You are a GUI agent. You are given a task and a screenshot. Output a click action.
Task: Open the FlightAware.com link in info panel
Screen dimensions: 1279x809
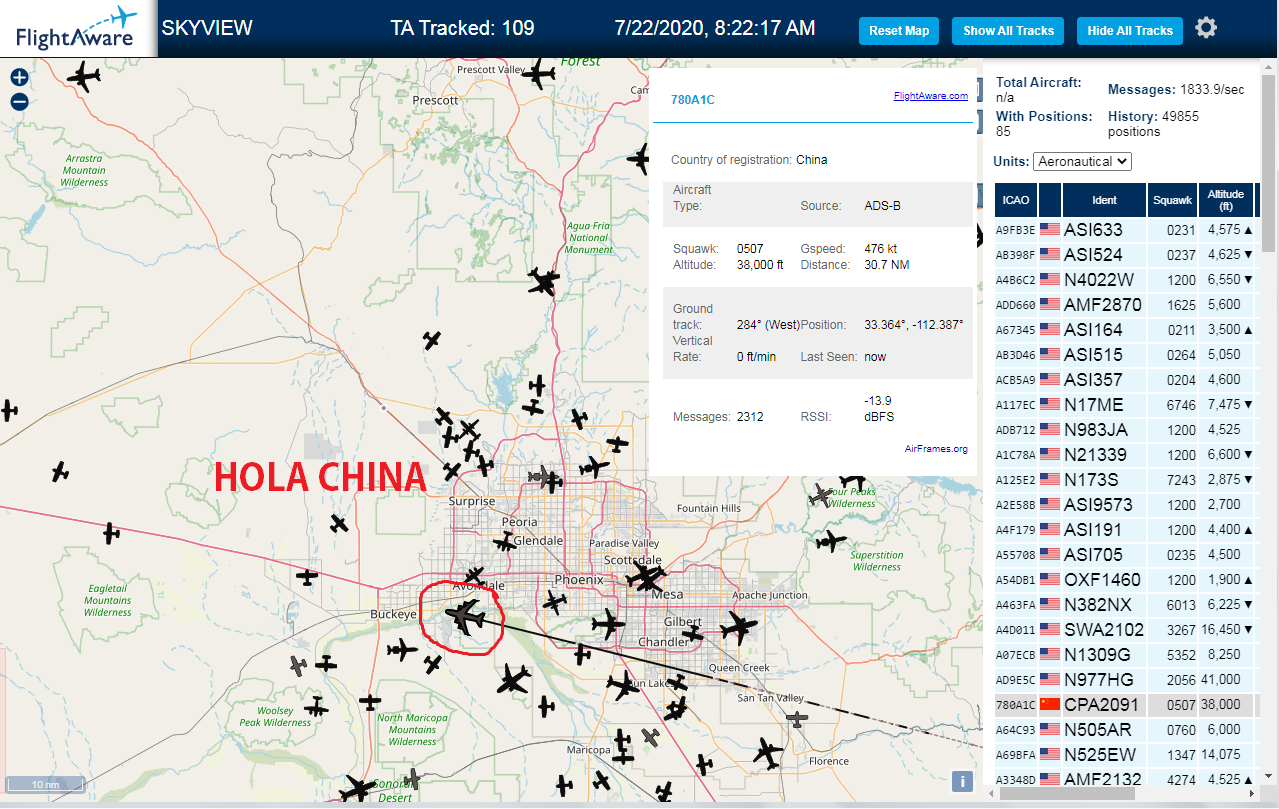pyautogui.click(x=930, y=96)
